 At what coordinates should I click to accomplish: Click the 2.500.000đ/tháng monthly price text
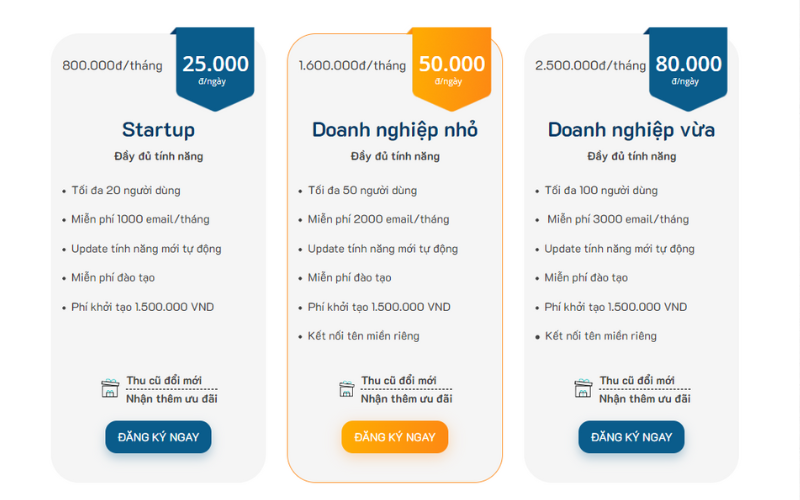[590, 66]
